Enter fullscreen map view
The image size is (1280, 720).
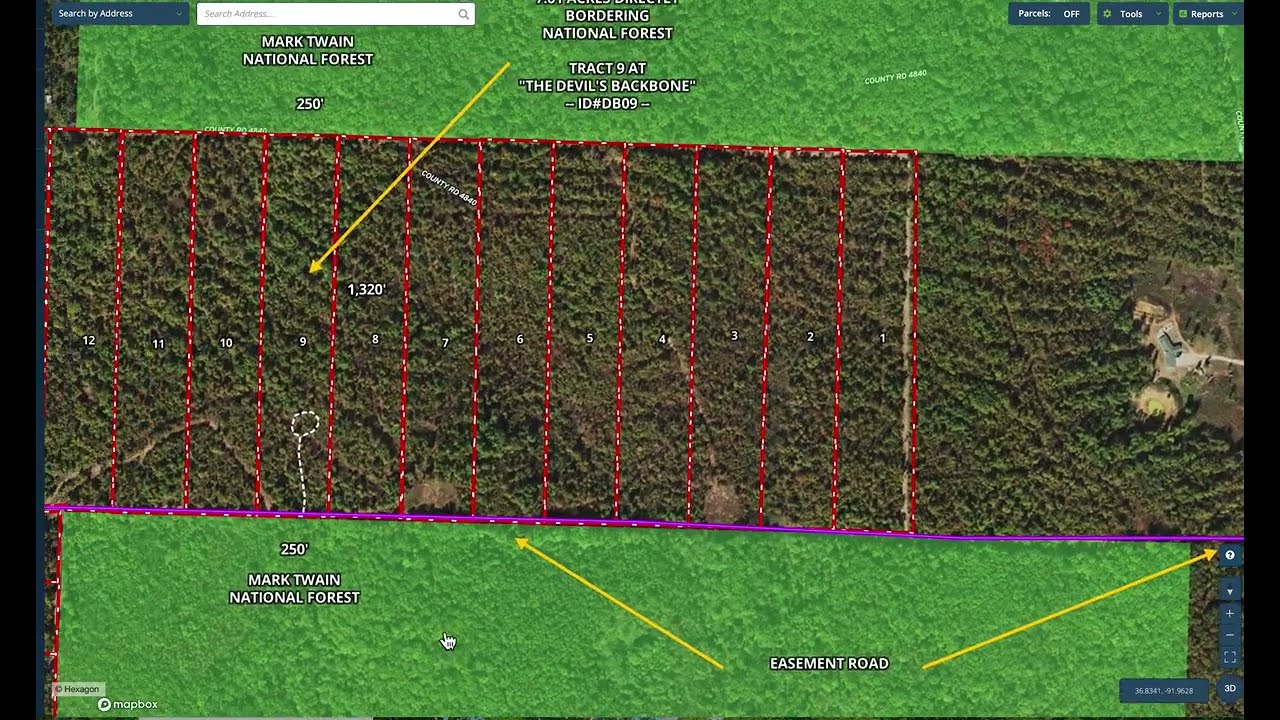click(1230, 657)
